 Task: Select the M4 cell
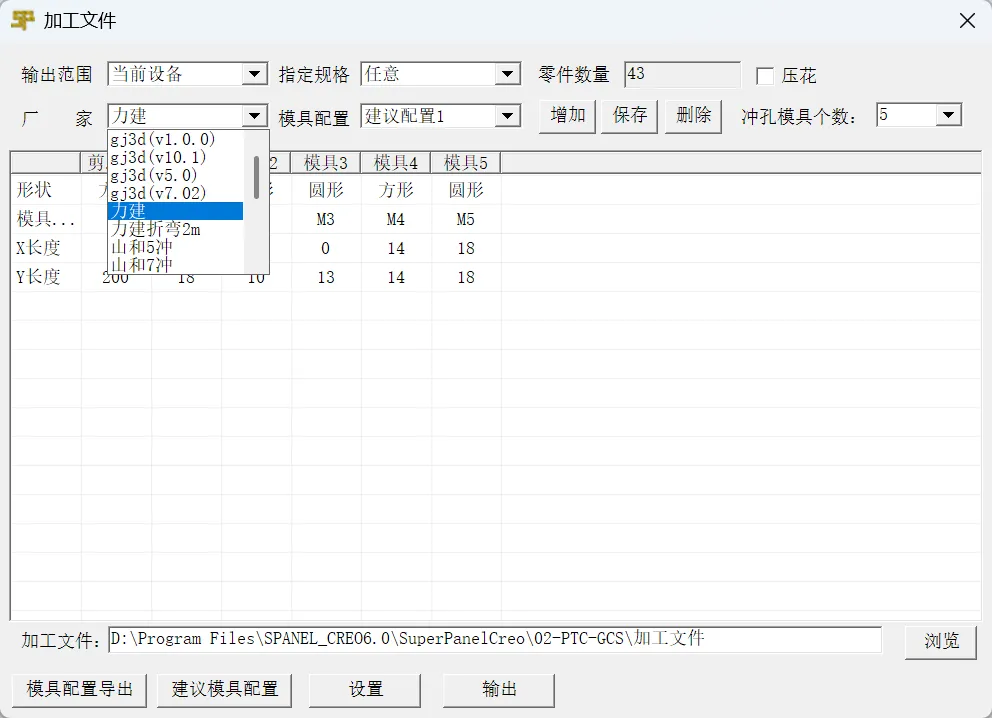pos(396,219)
